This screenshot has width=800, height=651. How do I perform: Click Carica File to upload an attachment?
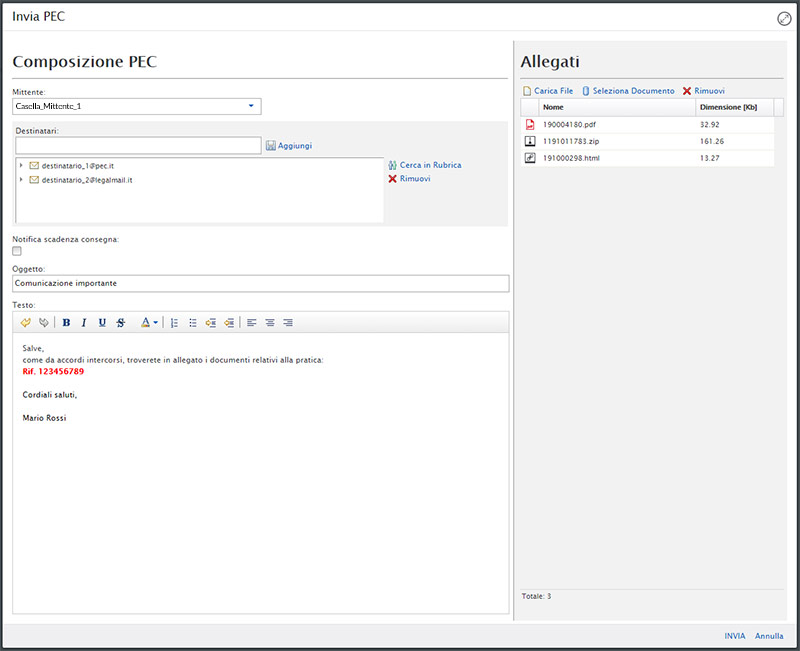click(548, 91)
